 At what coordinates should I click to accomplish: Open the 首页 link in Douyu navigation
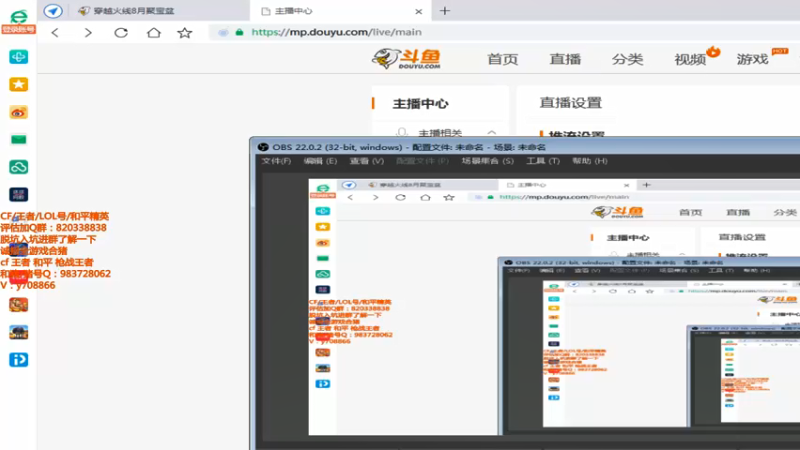tap(503, 59)
